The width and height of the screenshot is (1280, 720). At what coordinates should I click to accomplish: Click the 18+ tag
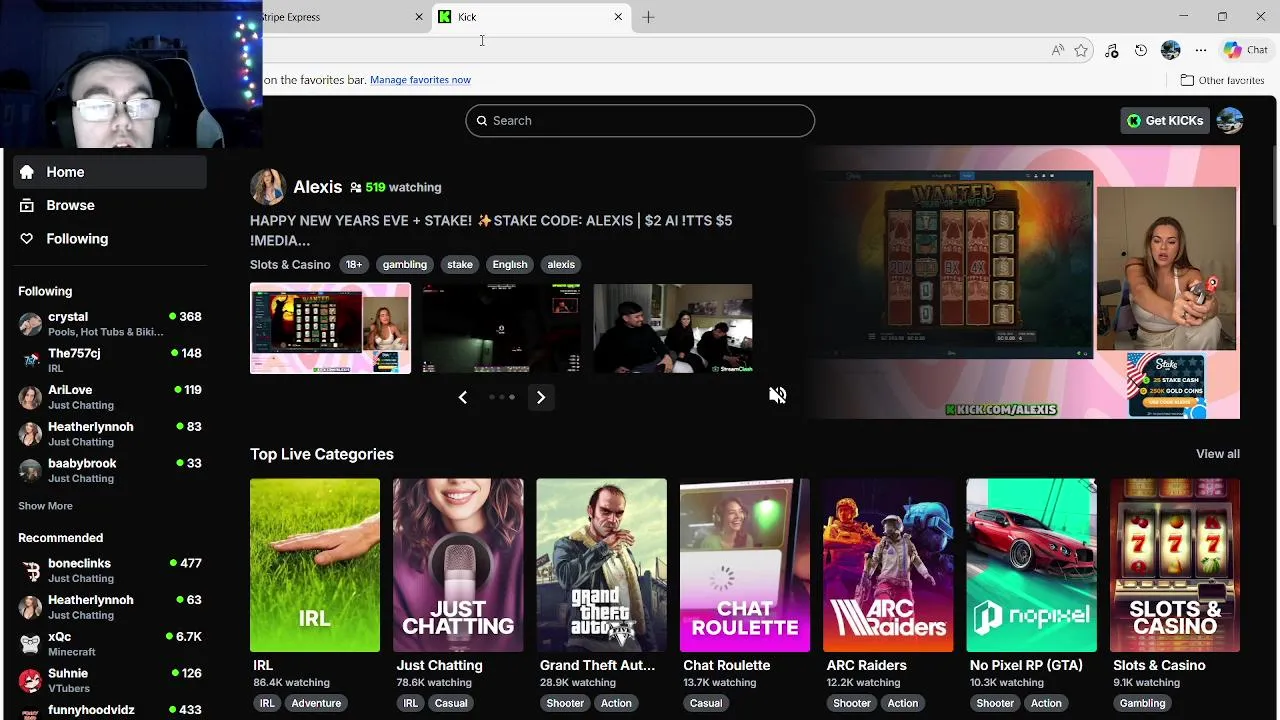click(x=354, y=265)
